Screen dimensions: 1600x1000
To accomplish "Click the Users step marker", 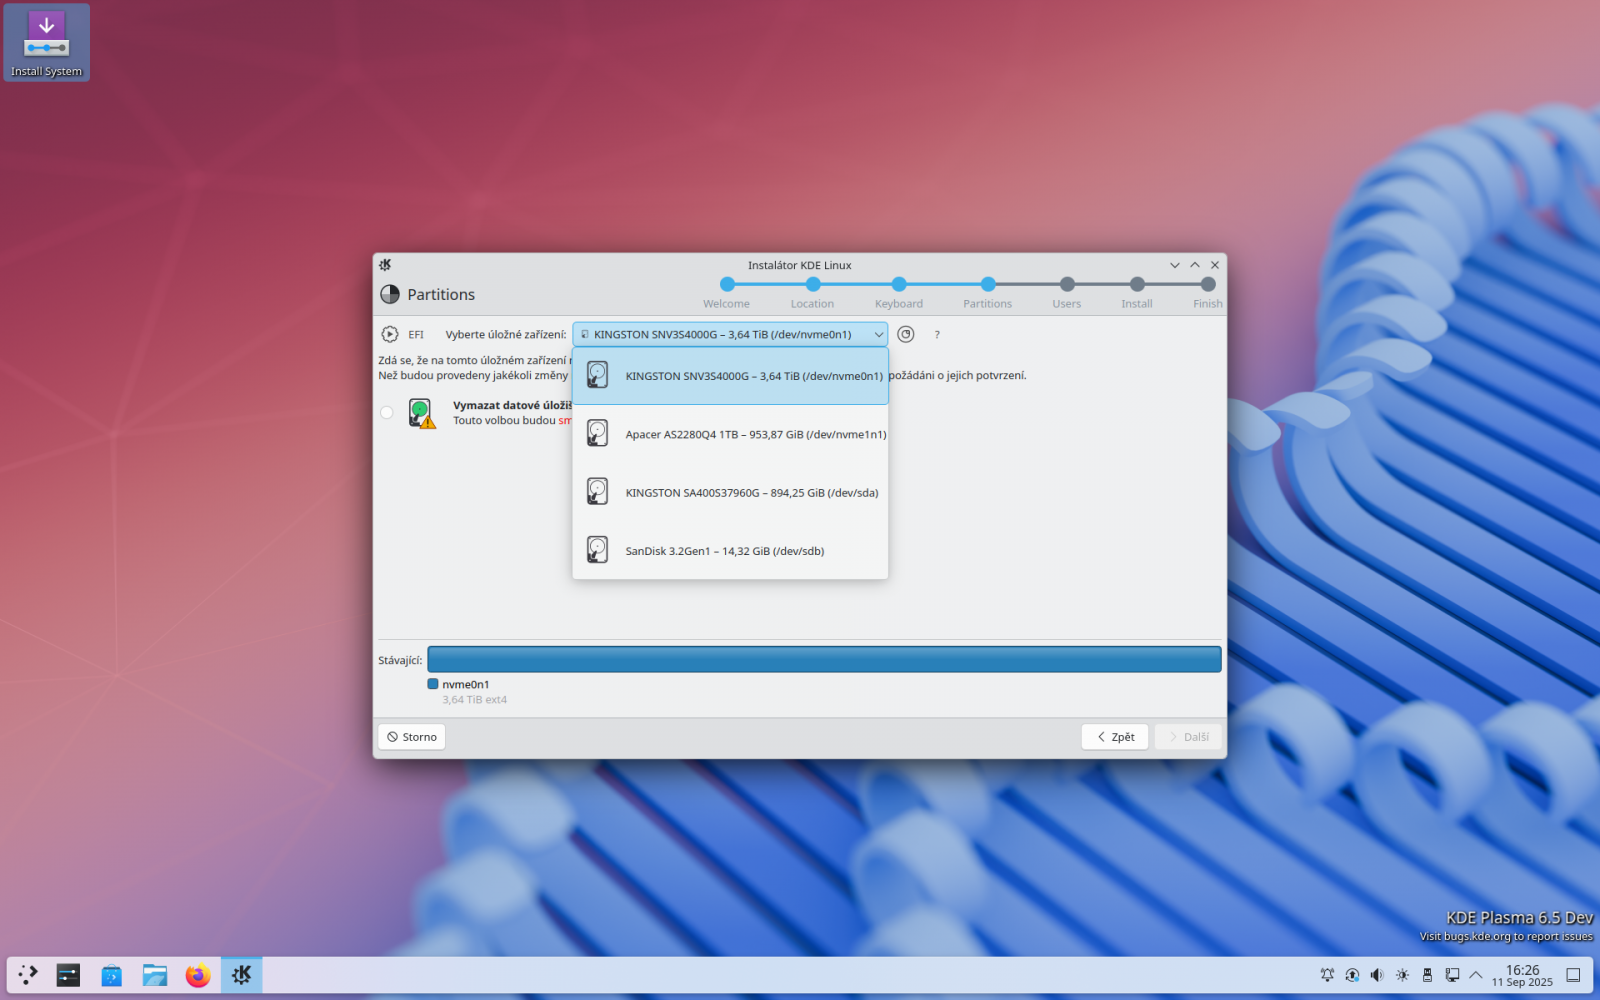I will click(1067, 284).
